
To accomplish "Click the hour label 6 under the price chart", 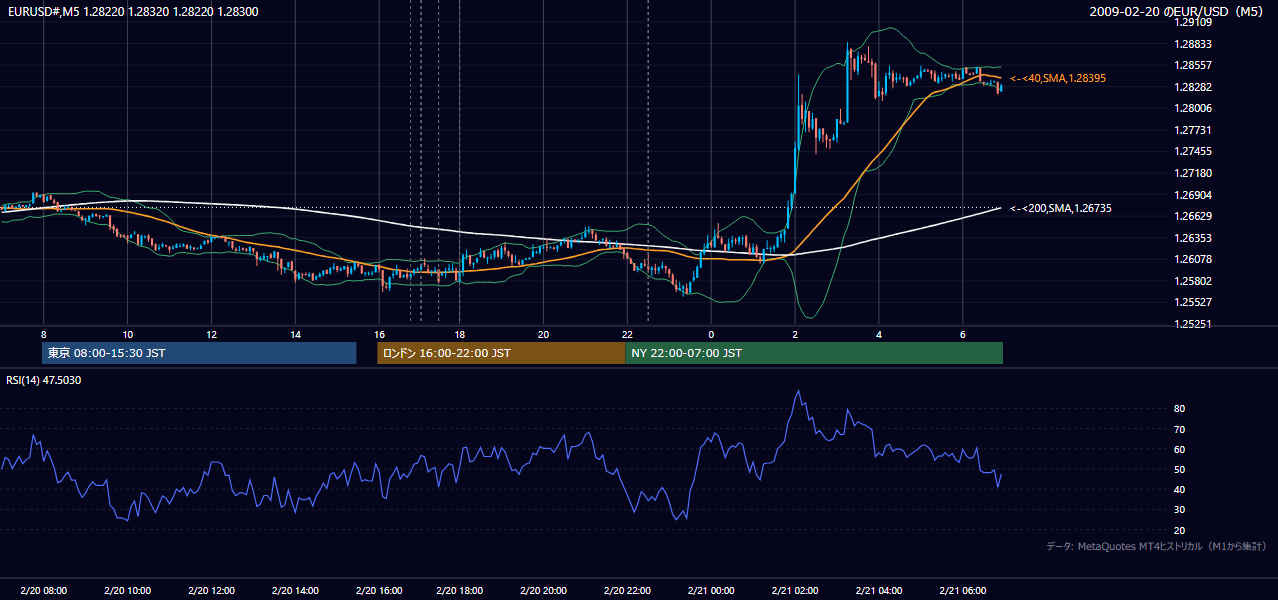I will (962, 334).
